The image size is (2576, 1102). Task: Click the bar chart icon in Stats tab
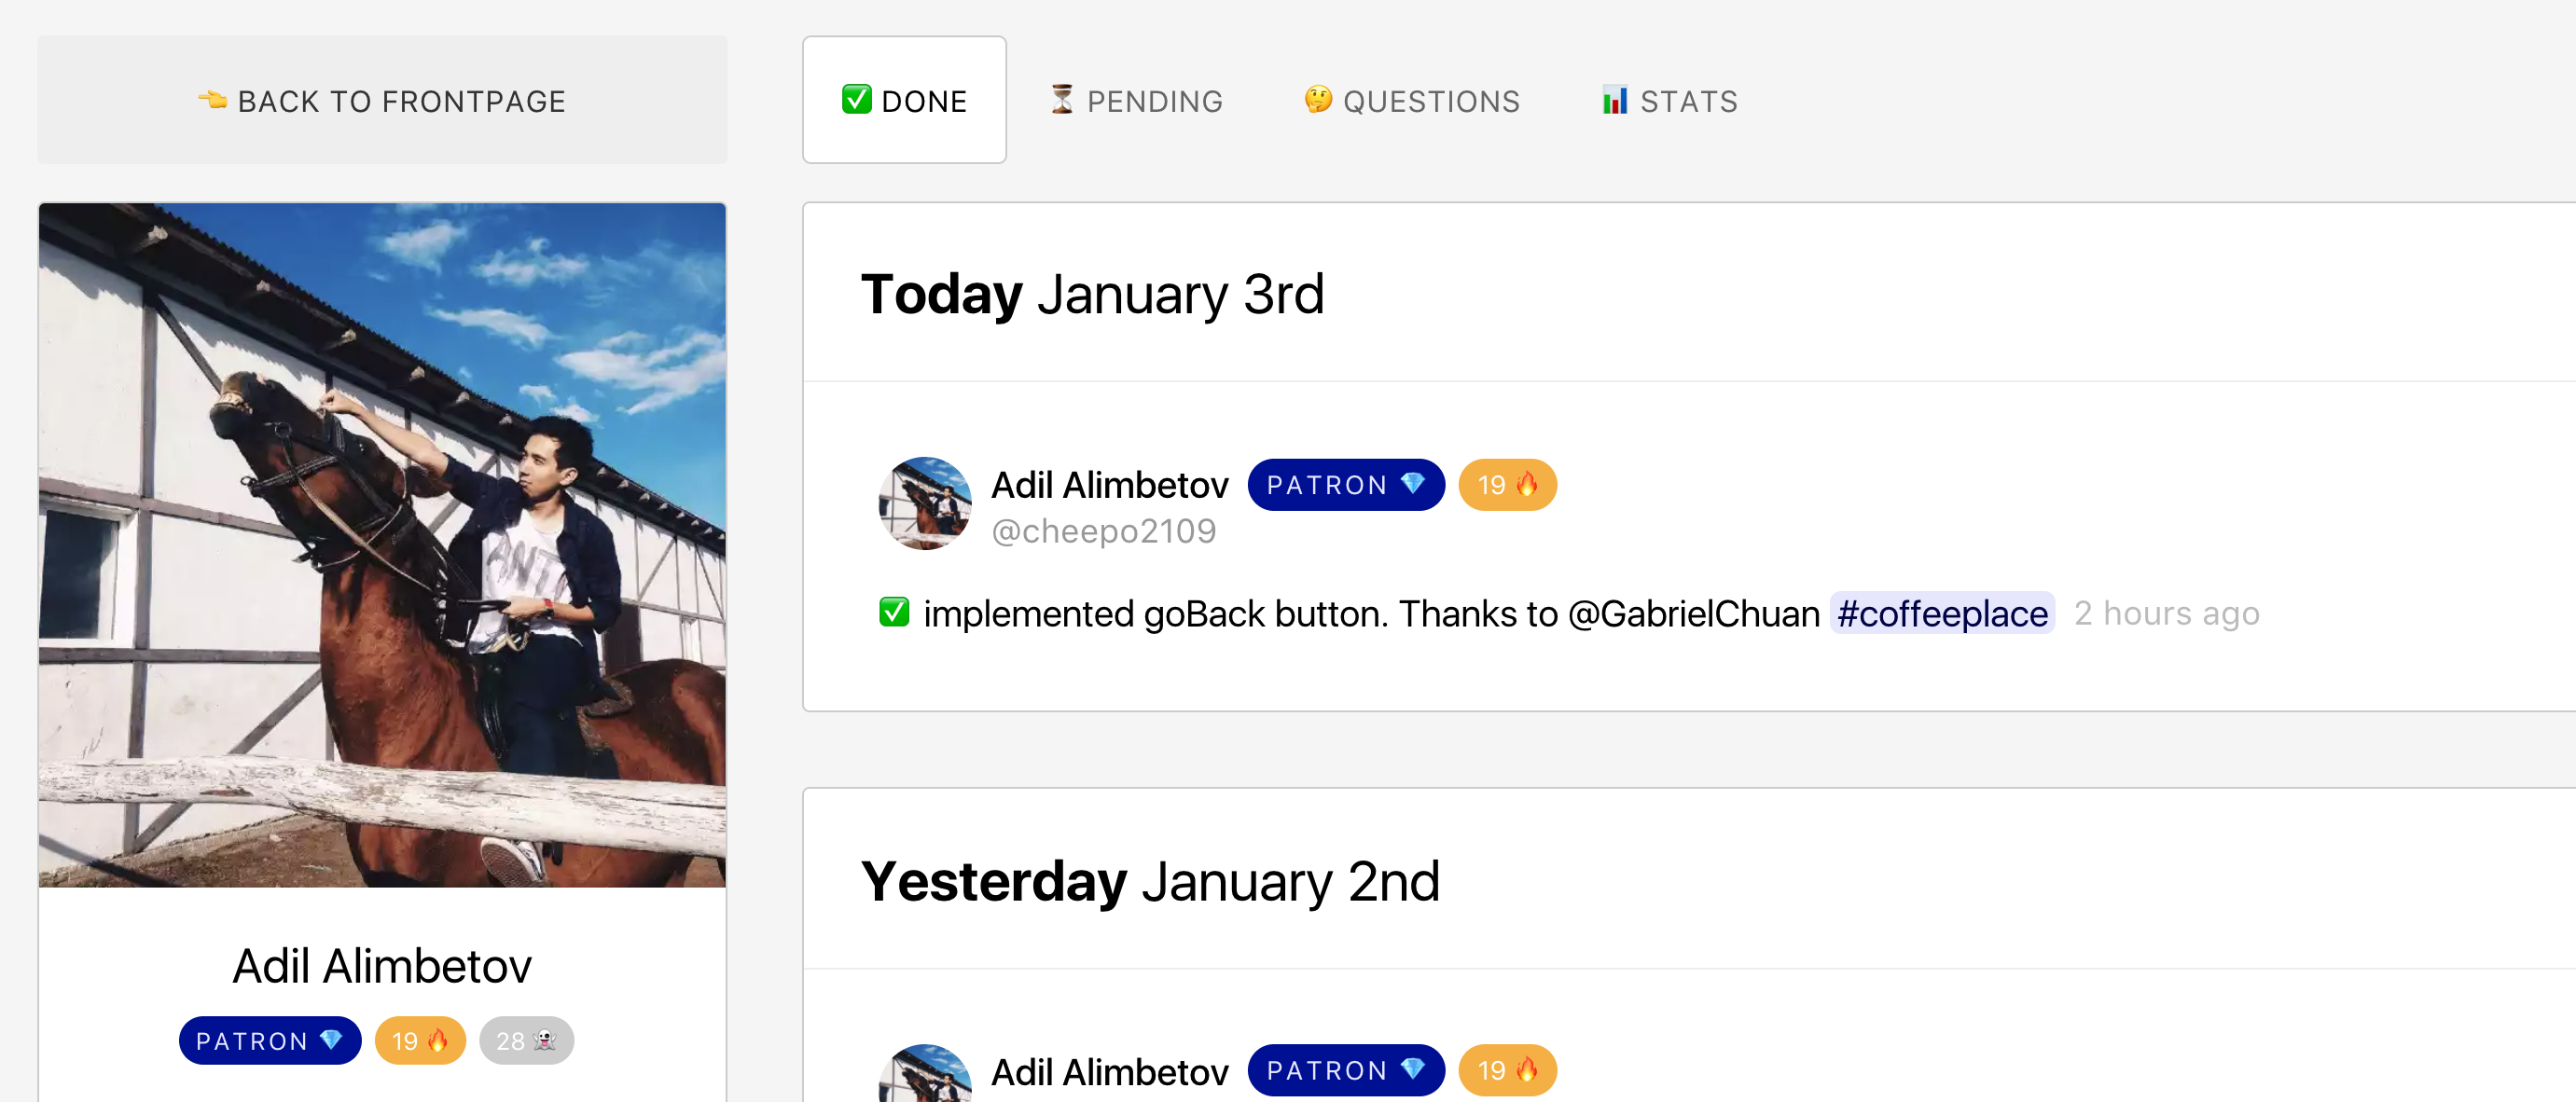click(x=1615, y=100)
